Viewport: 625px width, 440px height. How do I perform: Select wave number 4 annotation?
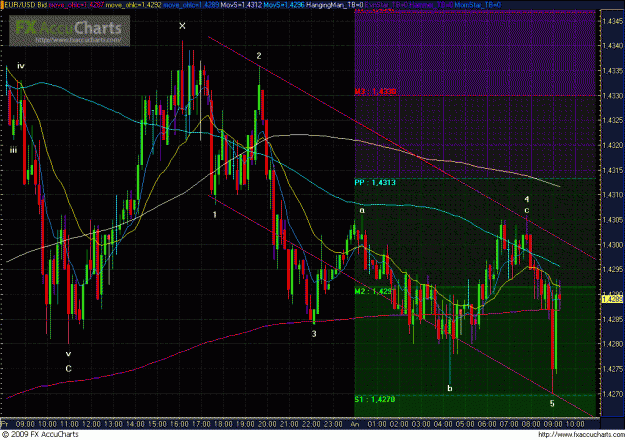pos(527,199)
